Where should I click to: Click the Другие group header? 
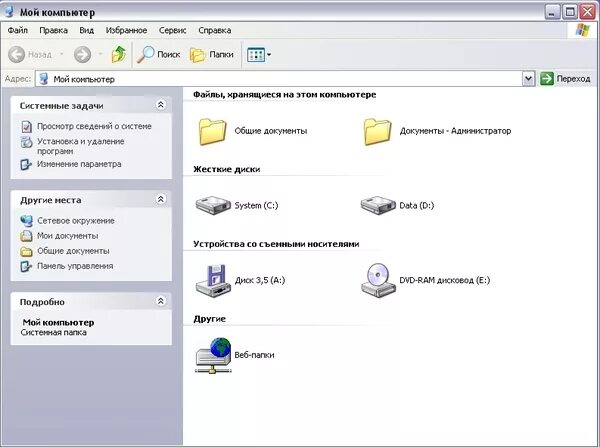click(209, 319)
